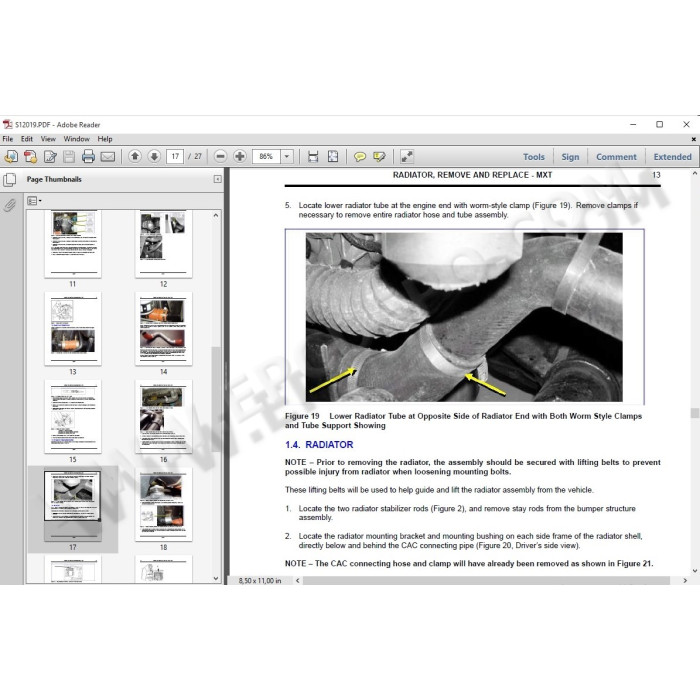The height and width of the screenshot is (700, 700).
Task: Open the zoom level dropdown arrow
Action: click(287, 156)
